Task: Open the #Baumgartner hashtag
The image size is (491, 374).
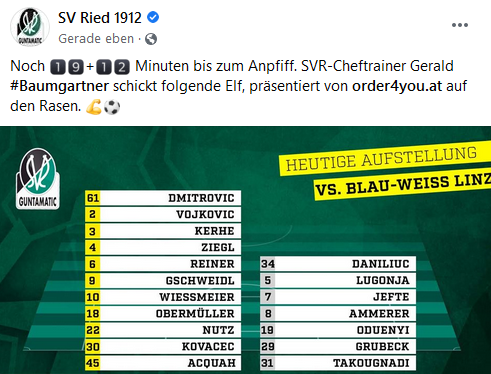Action: (60, 86)
